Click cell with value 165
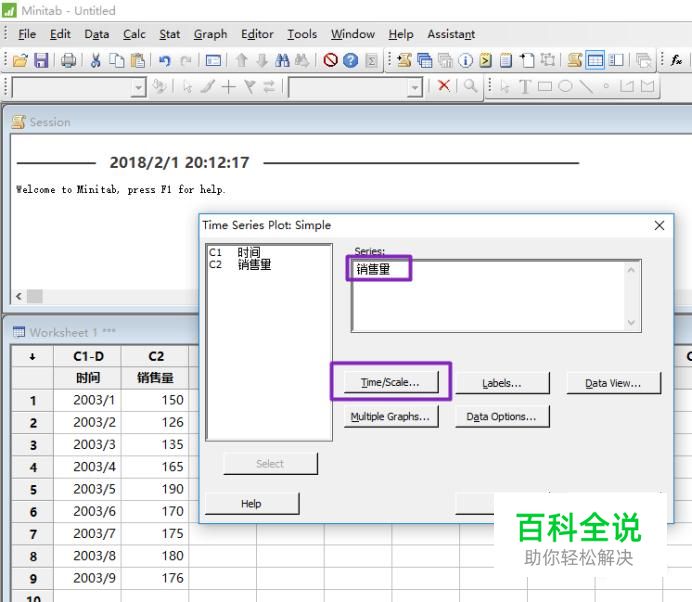The image size is (692, 602). pyautogui.click(x=155, y=467)
